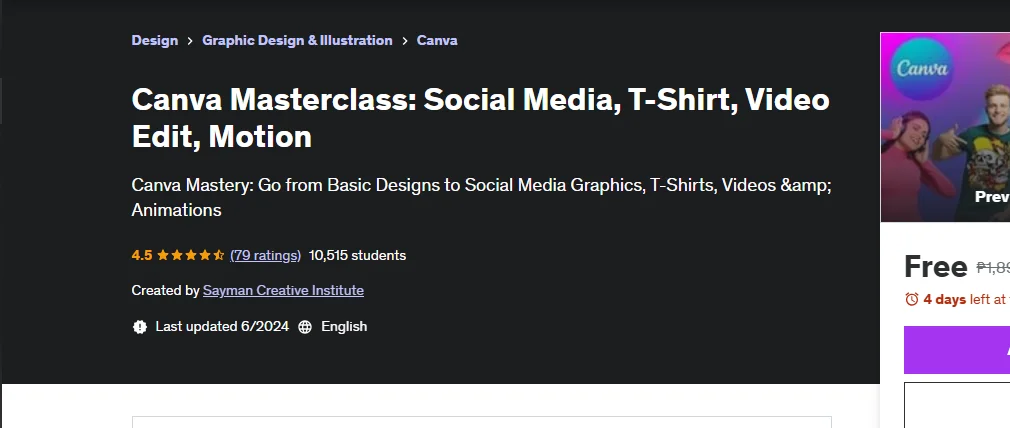Click the purple enroll button
The height and width of the screenshot is (428, 1010).
click(x=957, y=350)
